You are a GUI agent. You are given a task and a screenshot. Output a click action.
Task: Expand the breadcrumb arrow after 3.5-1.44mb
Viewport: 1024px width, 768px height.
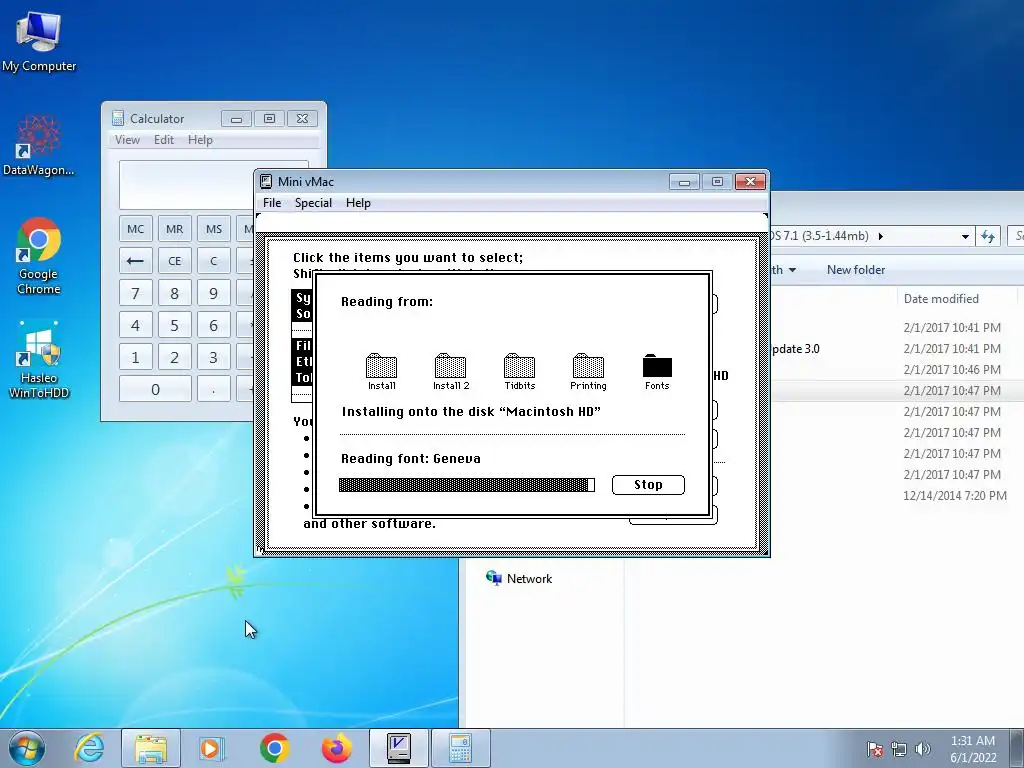[880, 236]
